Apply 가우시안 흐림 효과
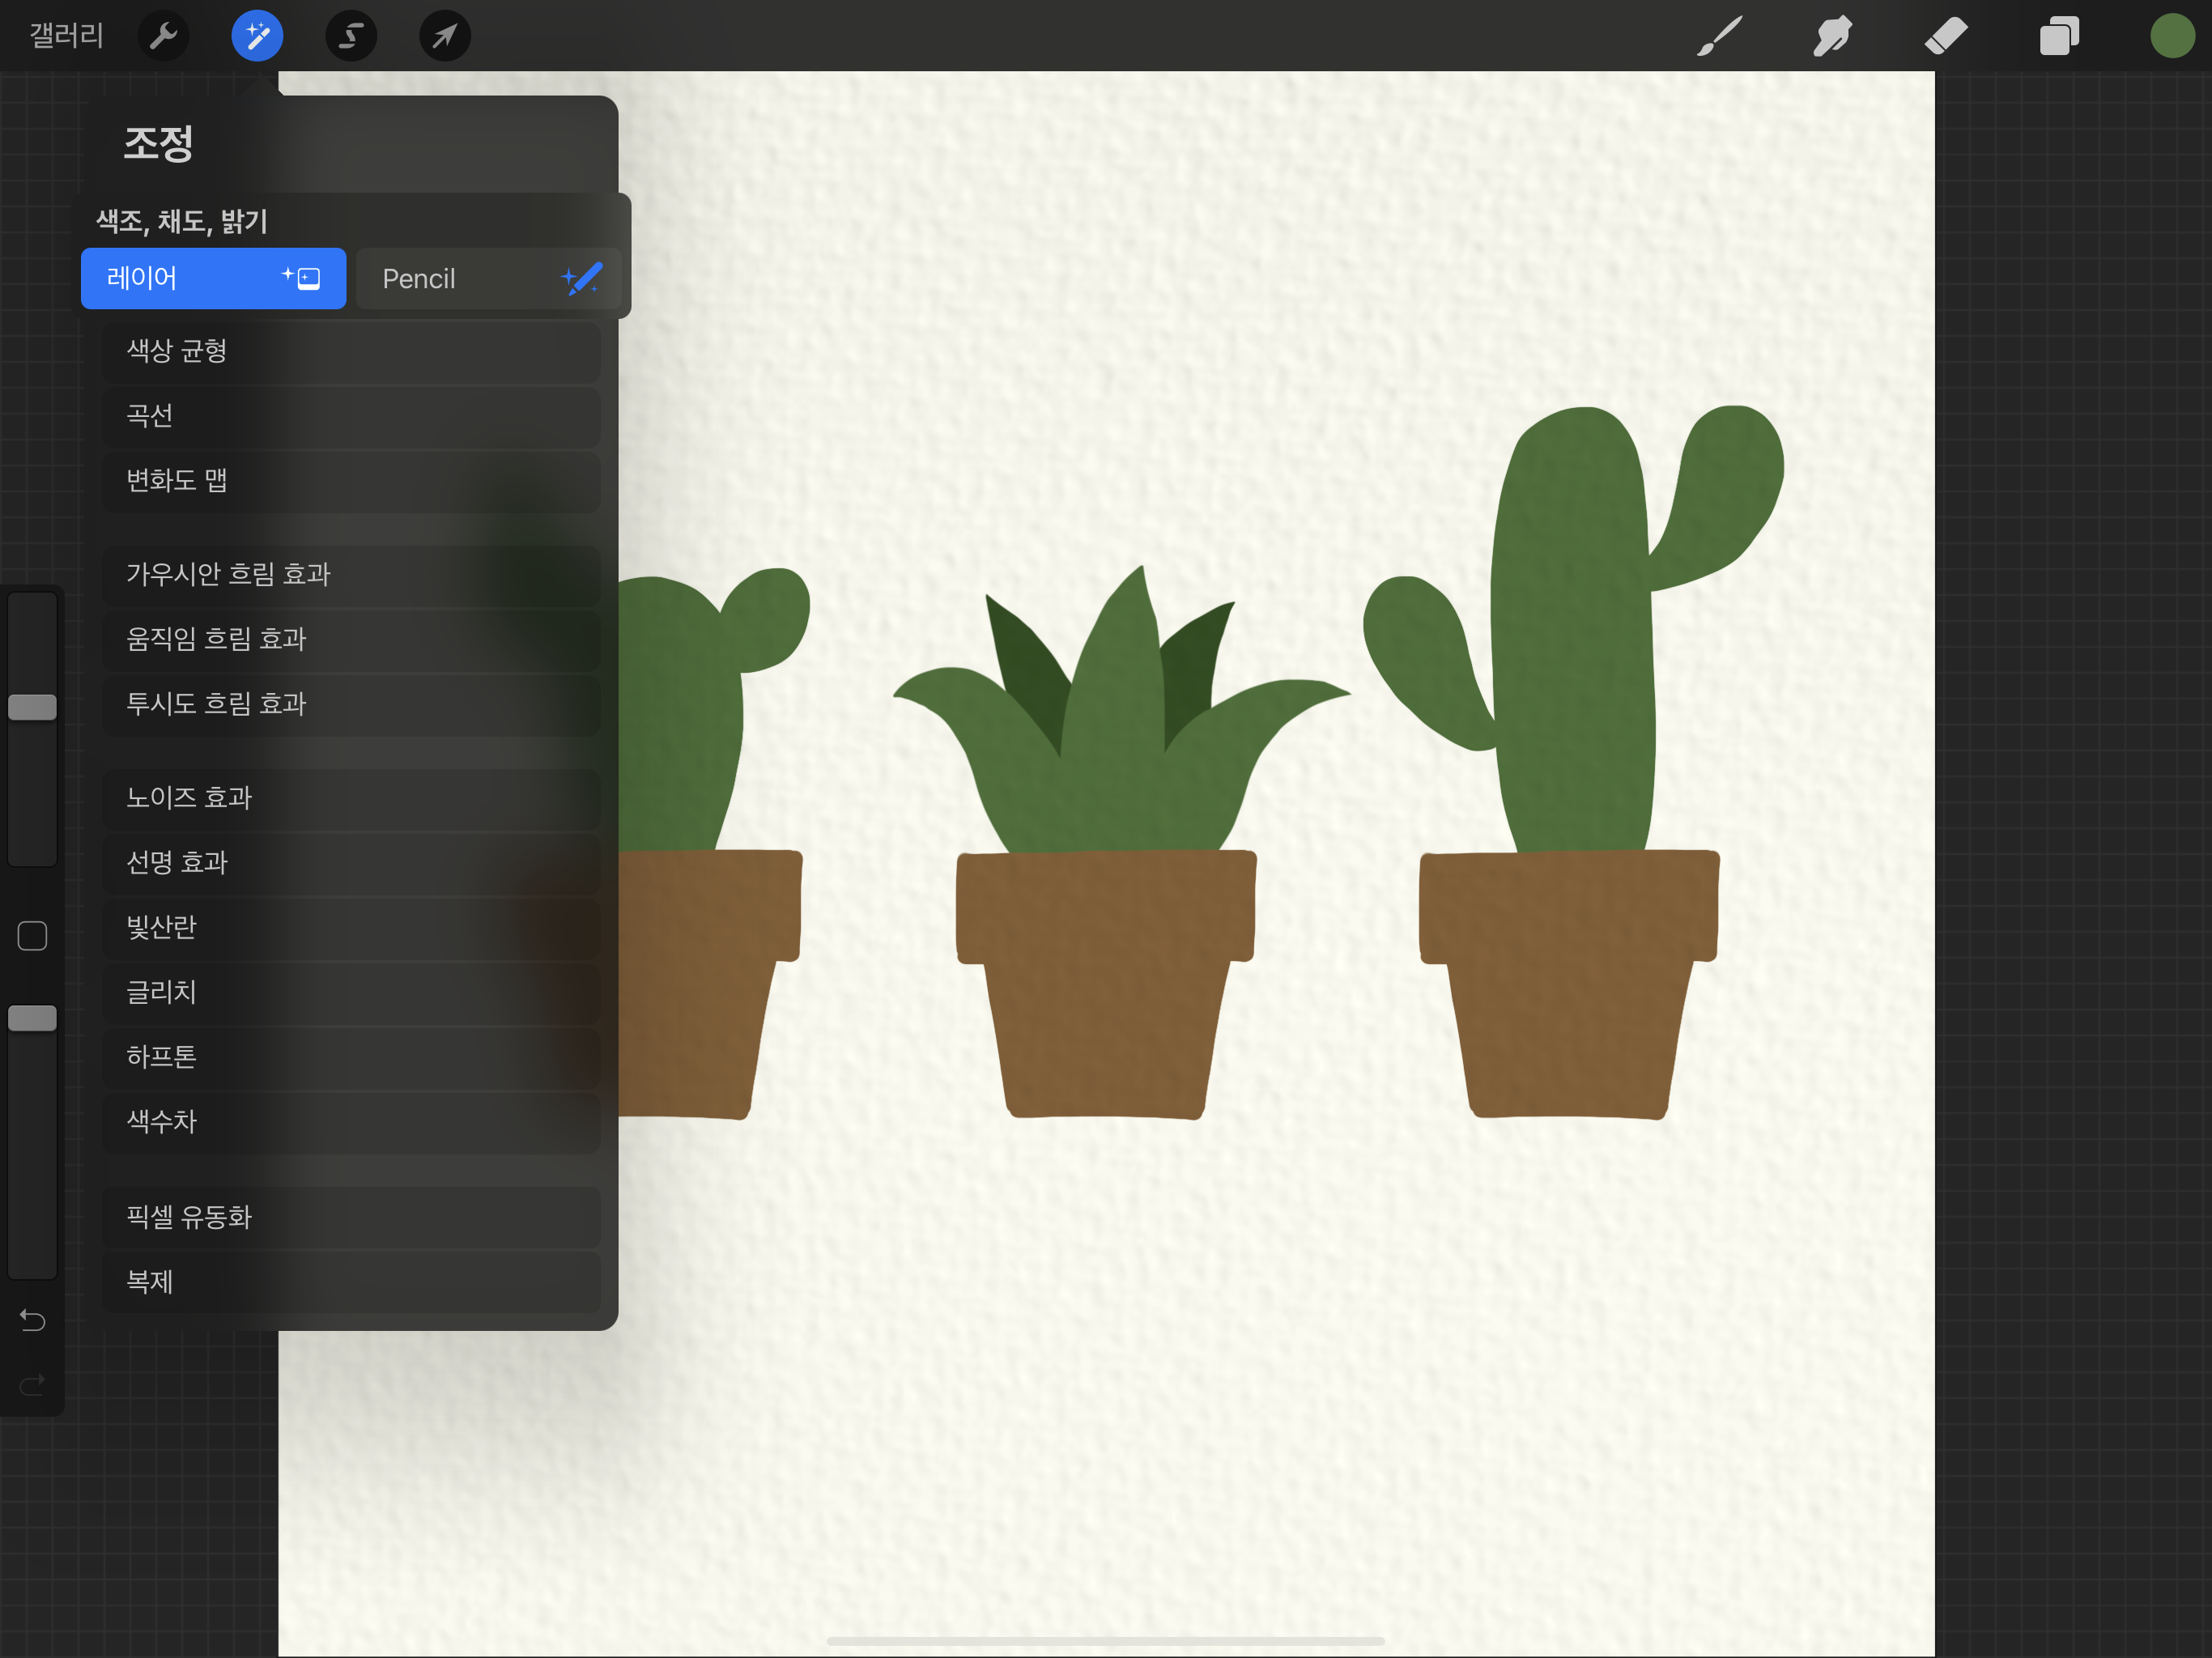The height and width of the screenshot is (1658, 2212). click(351, 574)
